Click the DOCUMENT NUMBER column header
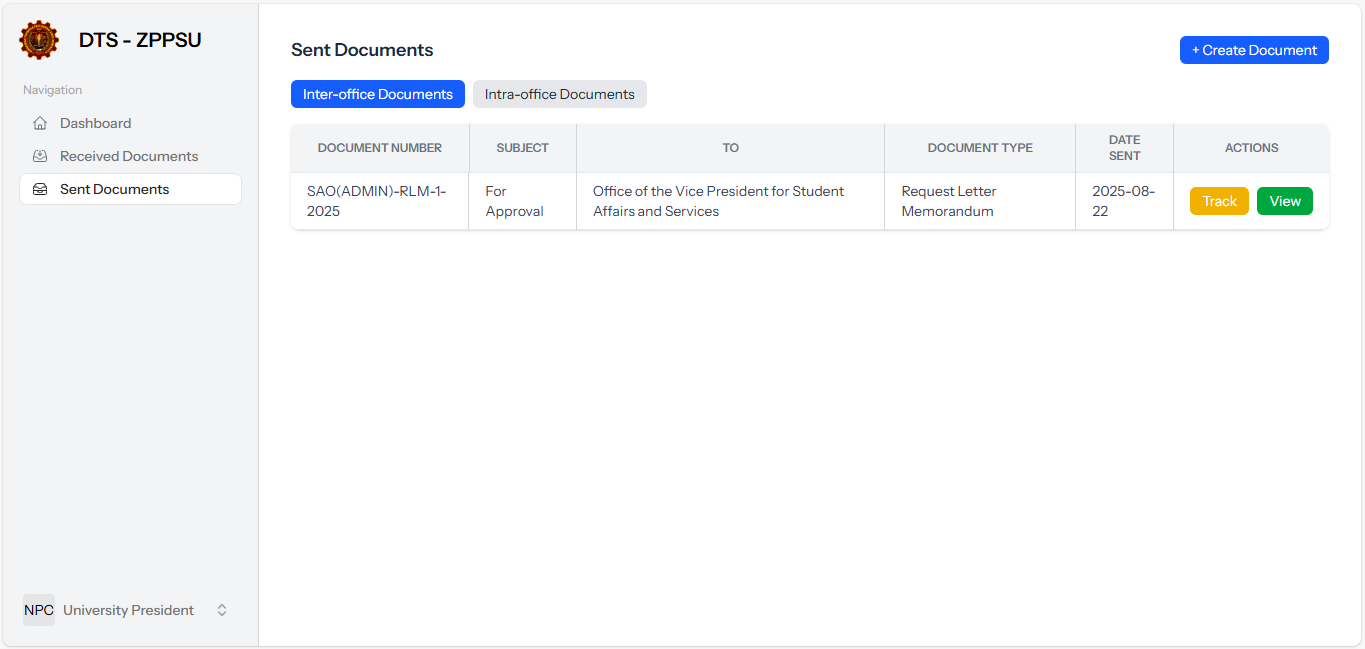 pos(378,147)
